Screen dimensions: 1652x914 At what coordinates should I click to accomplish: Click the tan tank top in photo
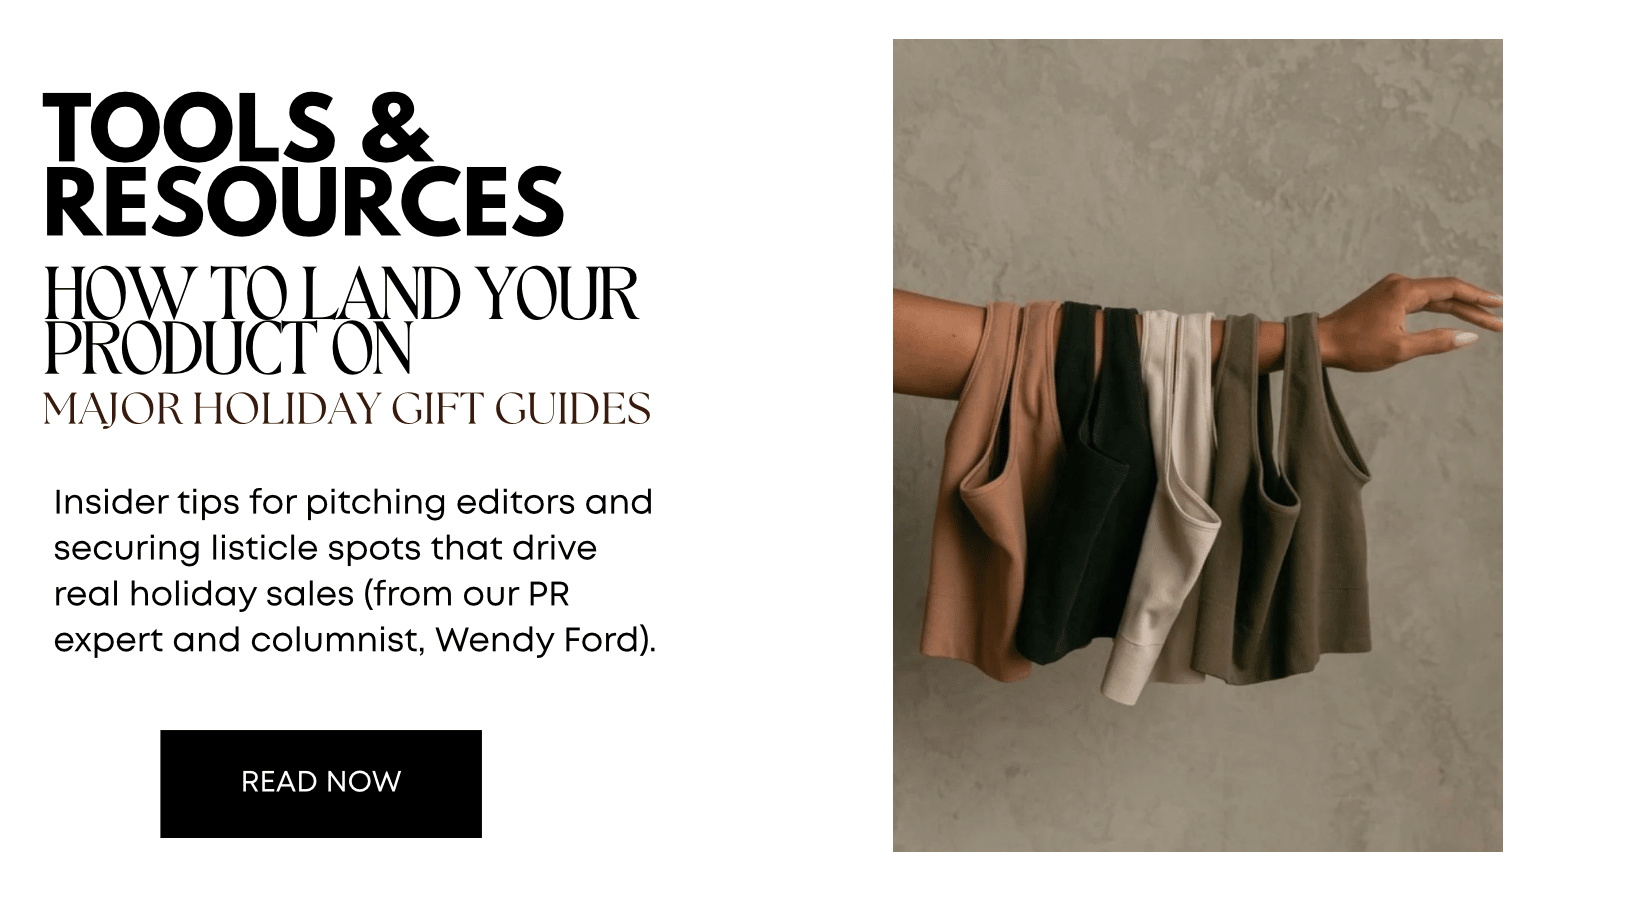tap(985, 490)
